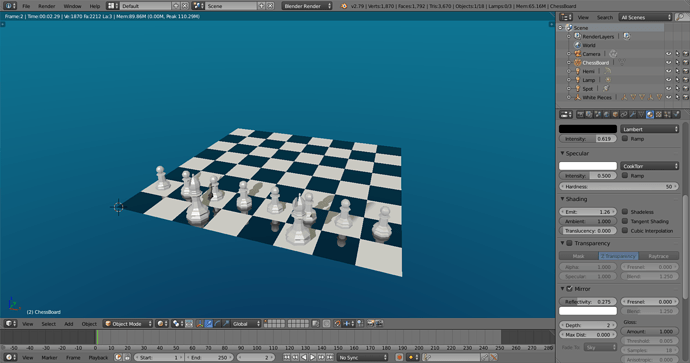Open the CookTorr specular shader dropdown

pyautogui.click(x=650, y=166)
